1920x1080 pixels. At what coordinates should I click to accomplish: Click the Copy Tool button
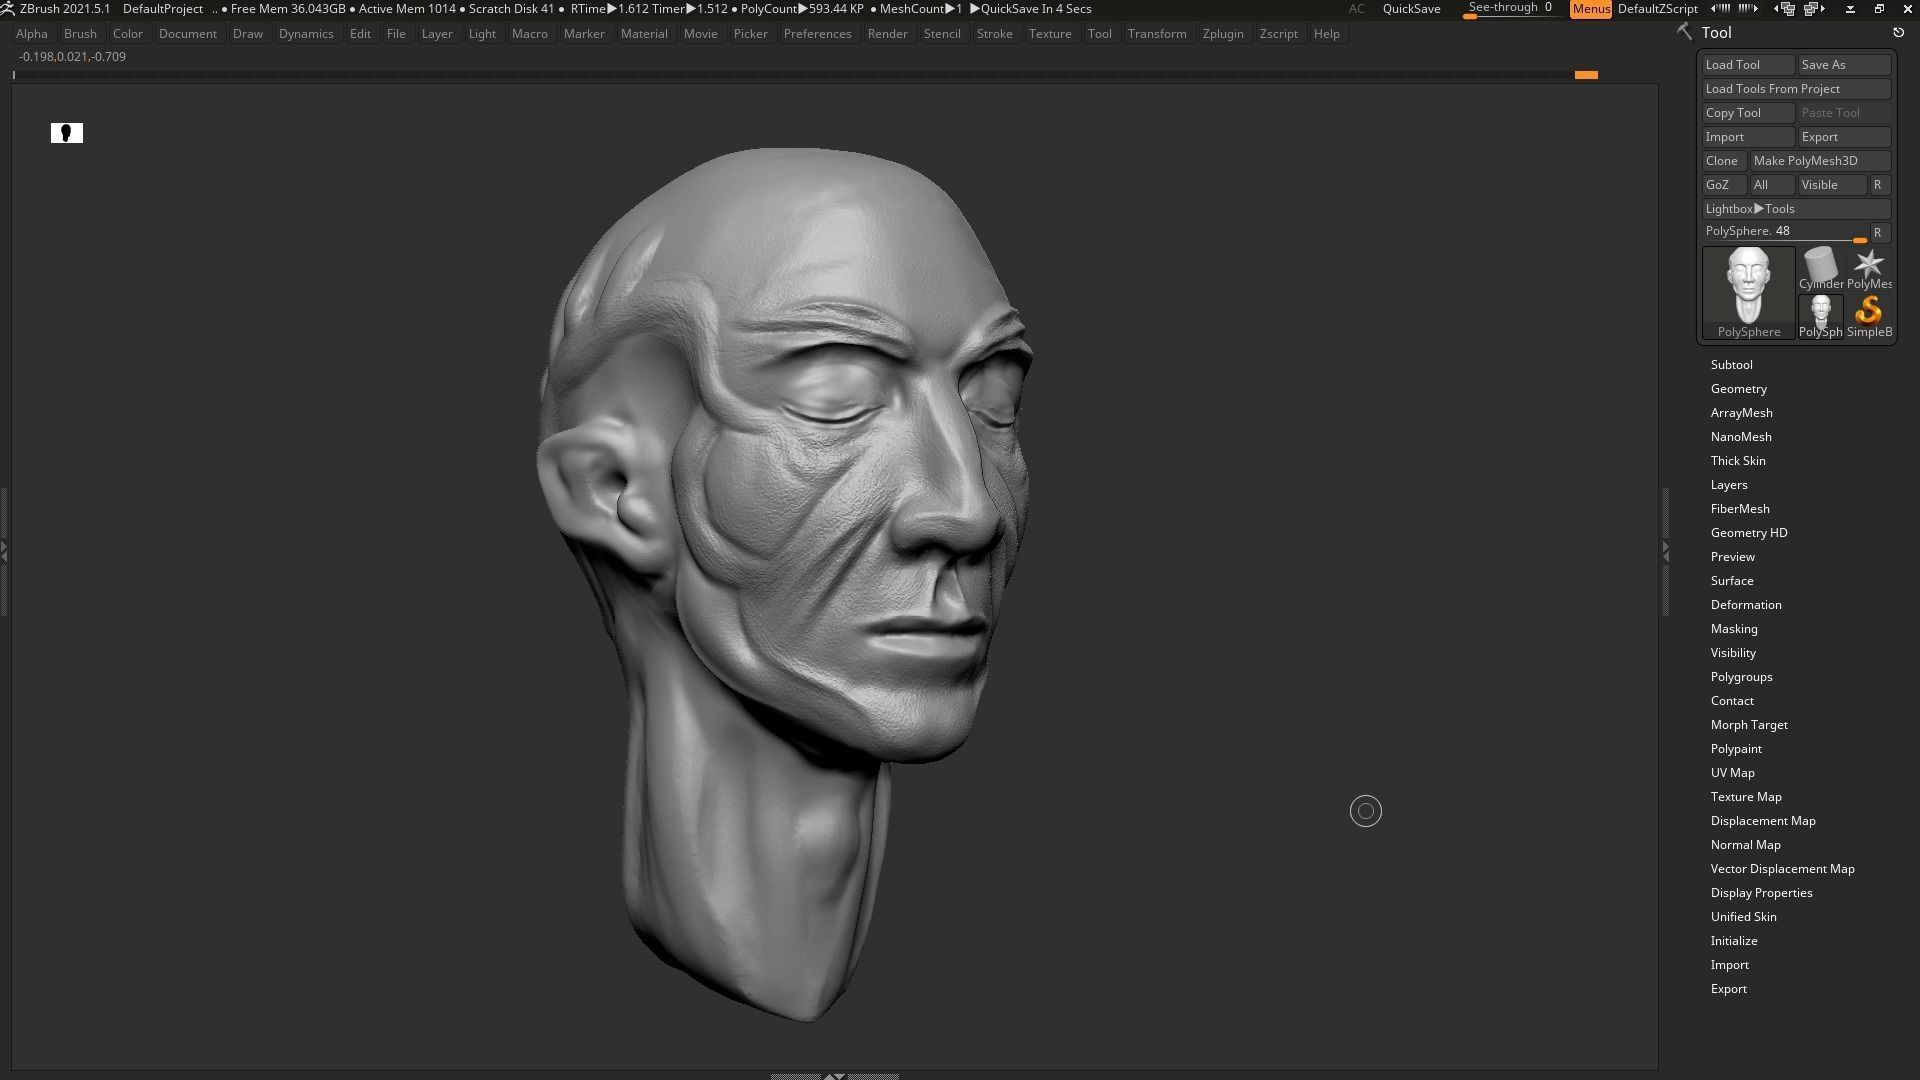pyautogui.click(x=1748, y=113)
